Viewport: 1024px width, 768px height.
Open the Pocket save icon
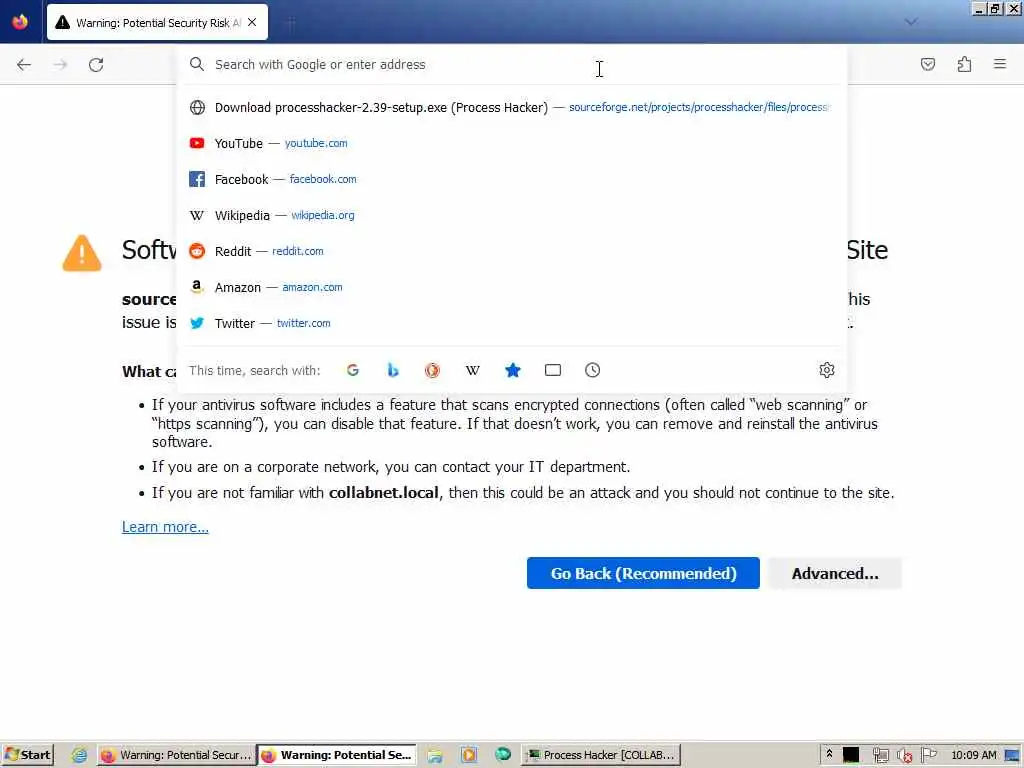coord(927,64)
